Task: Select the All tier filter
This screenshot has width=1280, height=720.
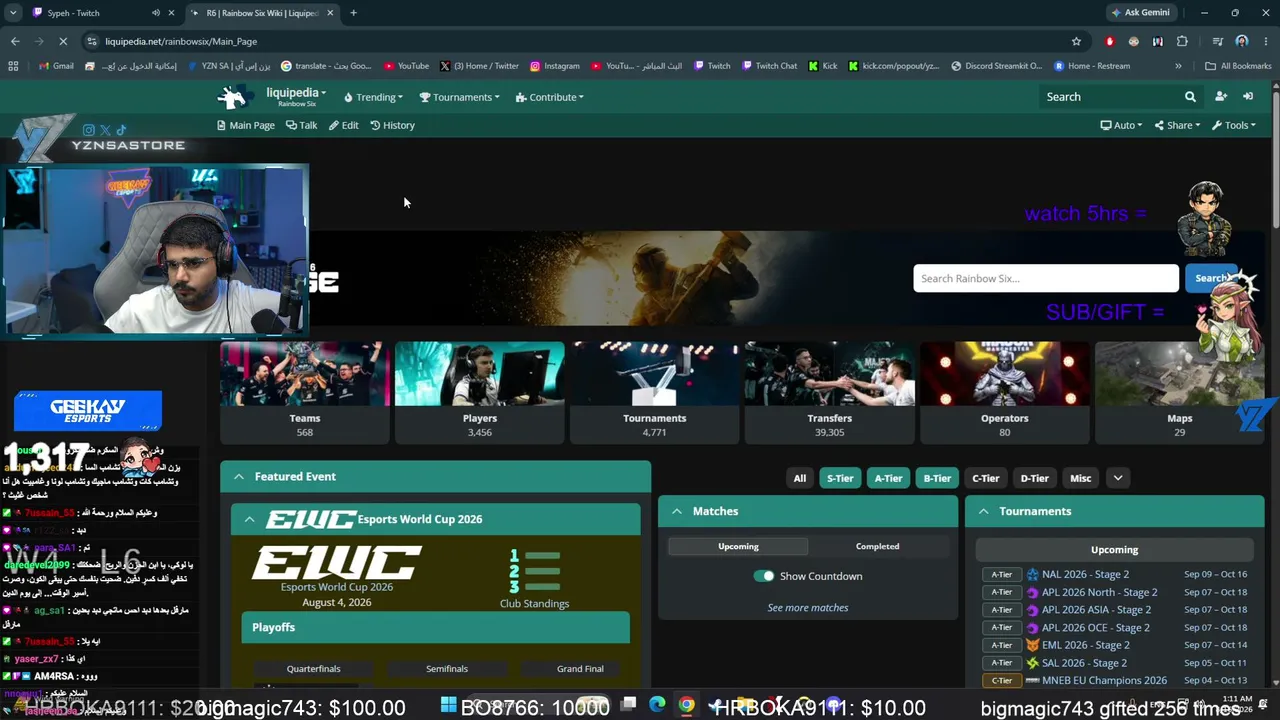Action: [x=800, y=478]
